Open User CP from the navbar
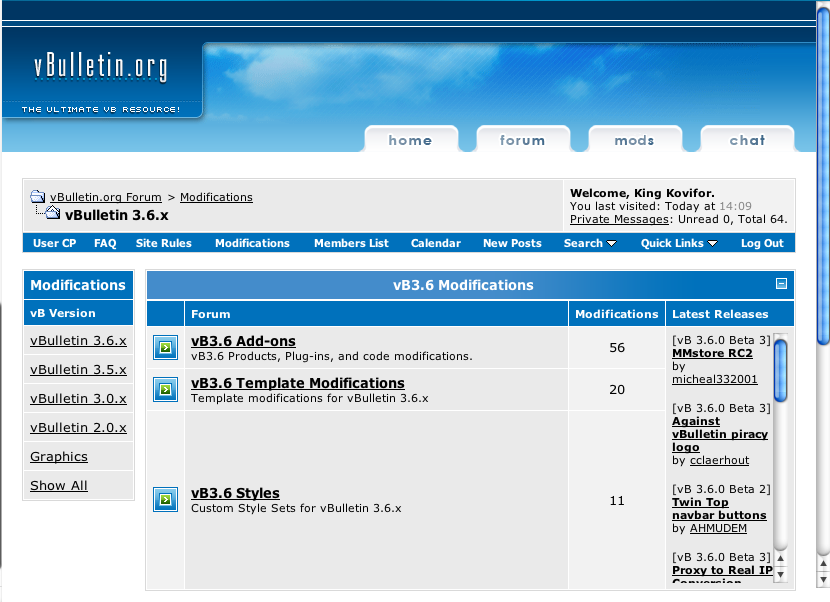Screen dimensions: 830x602 tap(54, 243)
